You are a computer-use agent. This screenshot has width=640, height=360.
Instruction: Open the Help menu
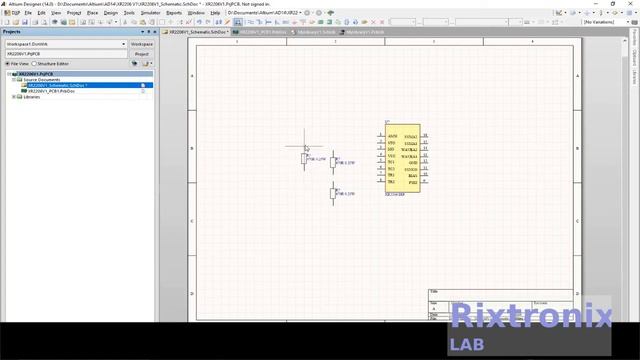coord(215,13)
